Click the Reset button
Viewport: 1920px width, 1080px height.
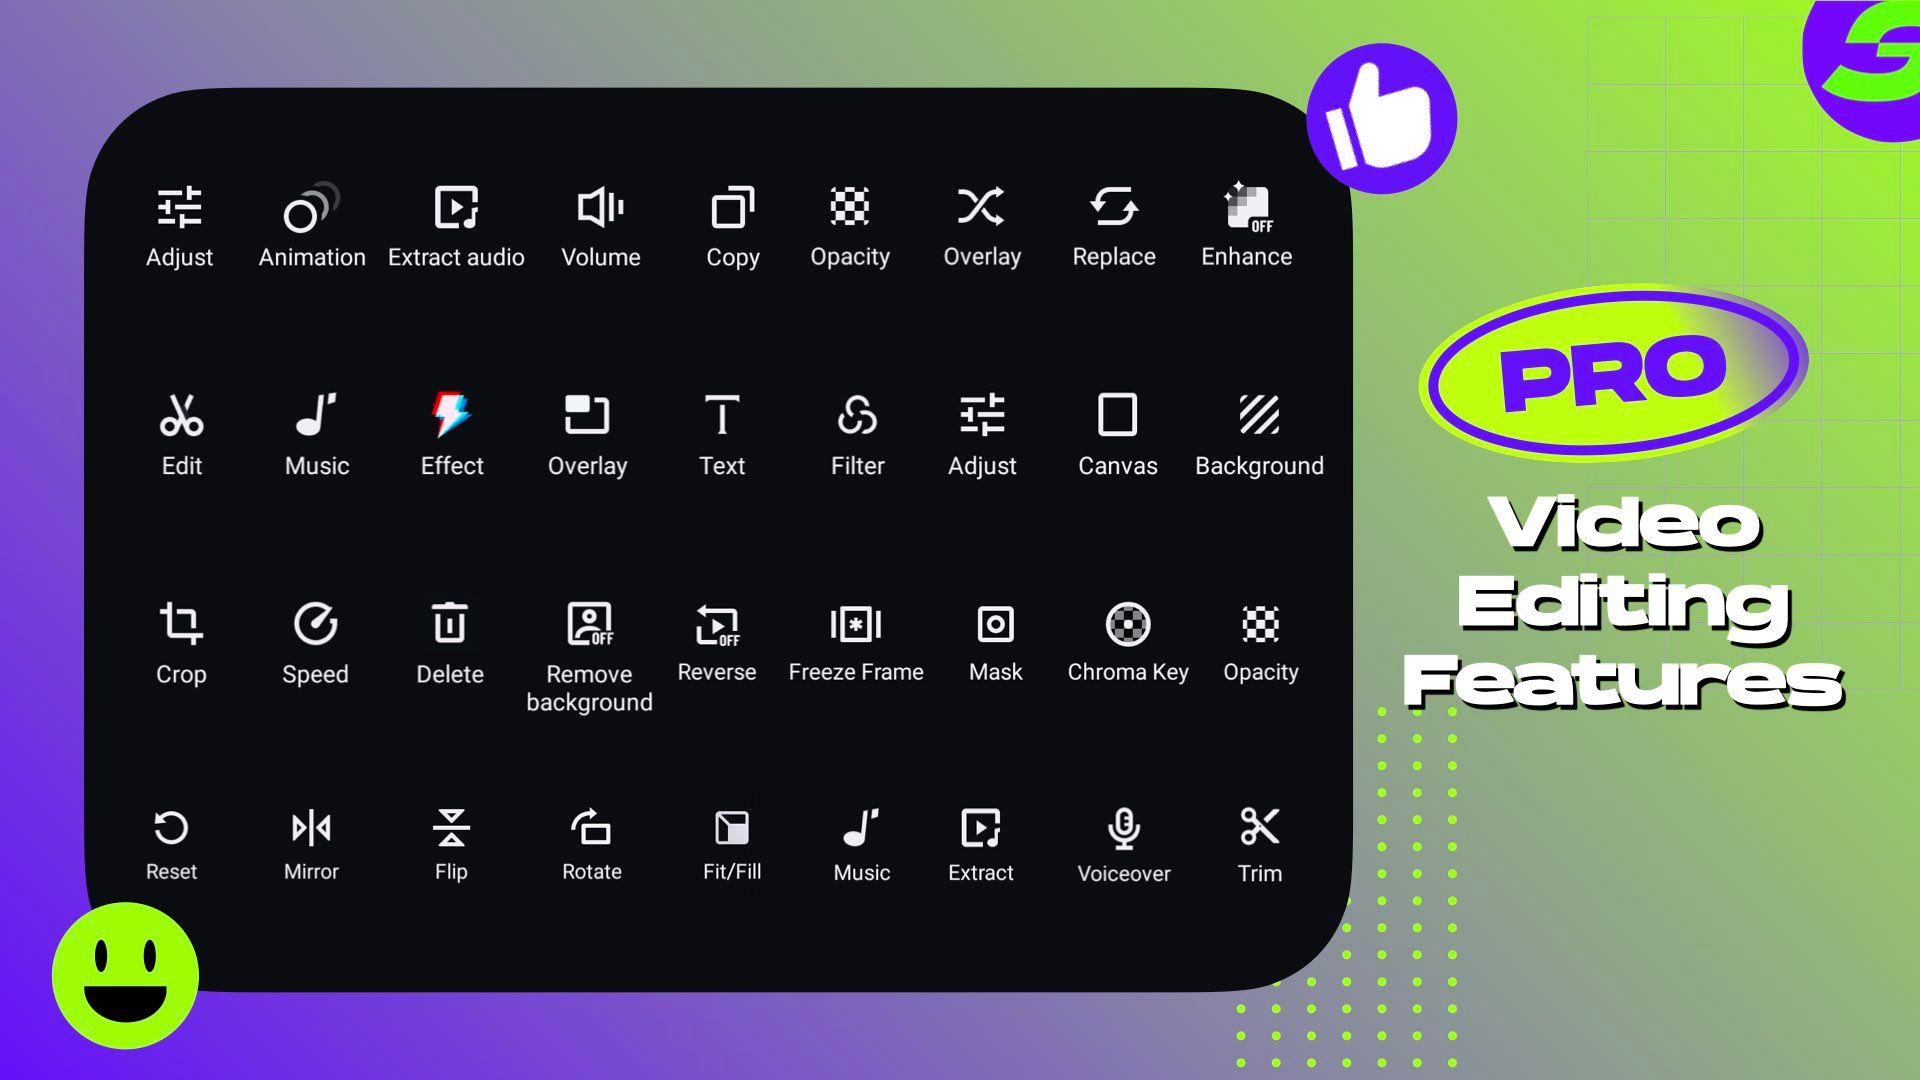pyautogui.click(x=171, y=843)
